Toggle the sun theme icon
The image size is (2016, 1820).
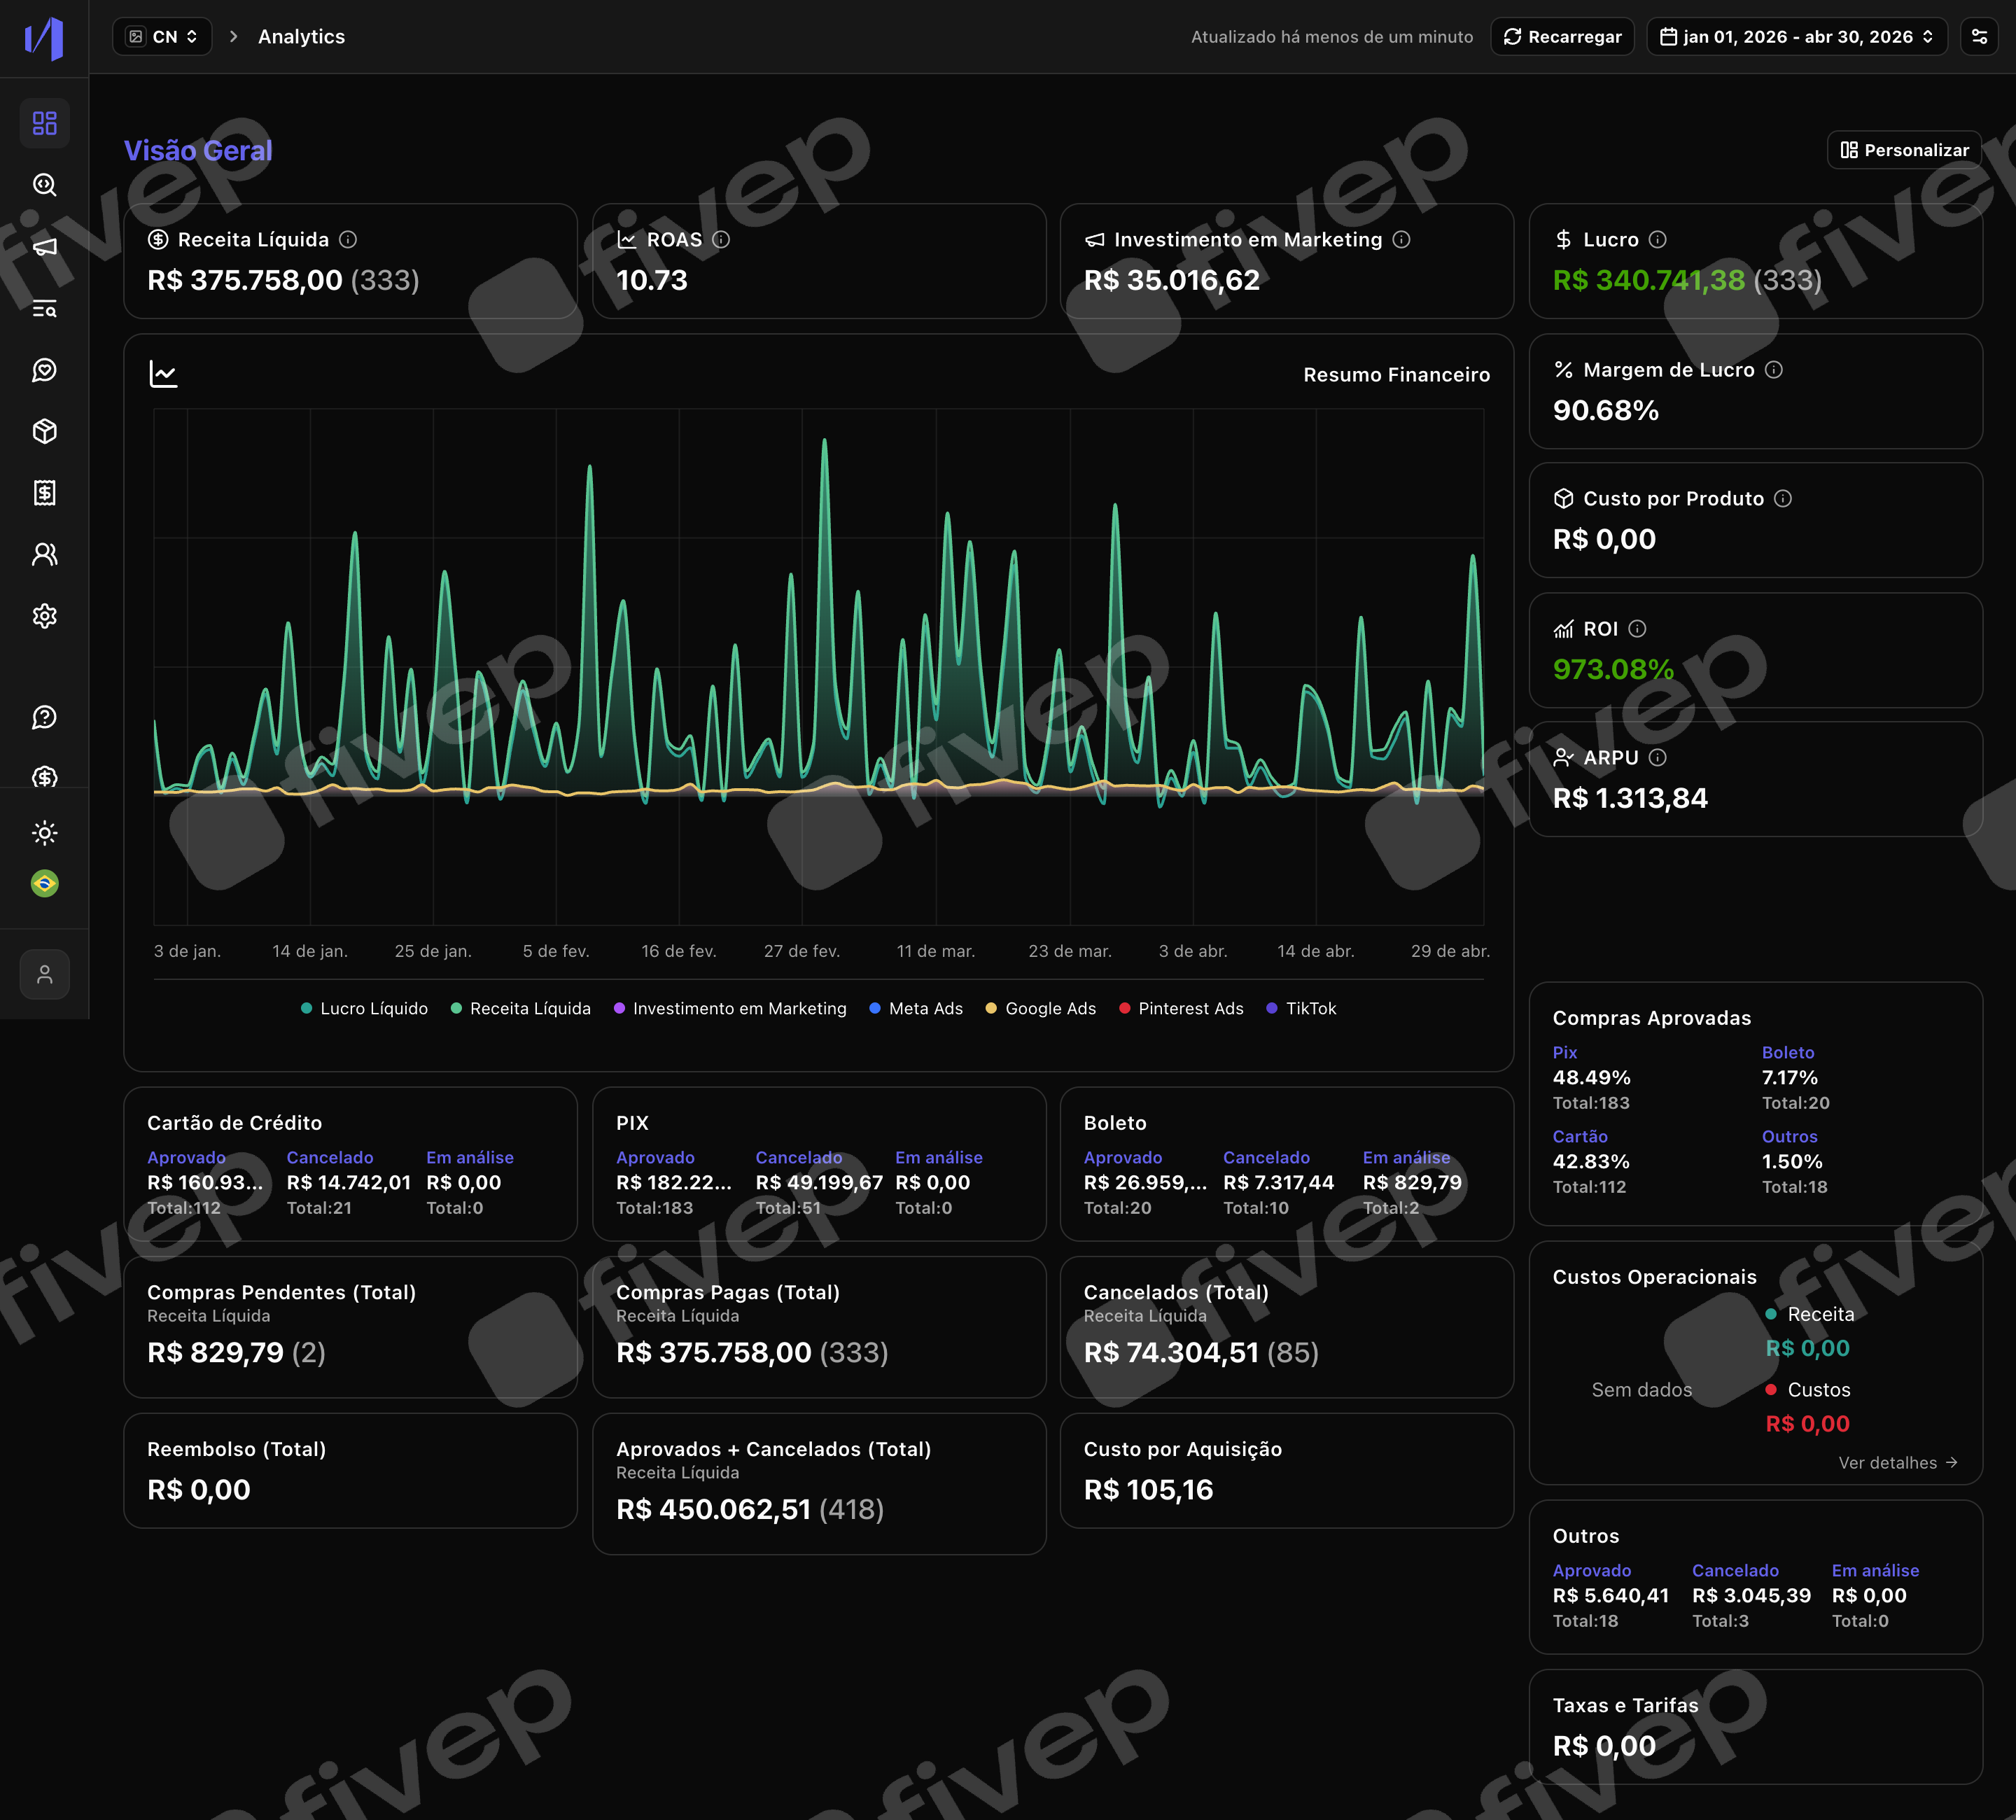pyautogui.click(x=44, y=833)
